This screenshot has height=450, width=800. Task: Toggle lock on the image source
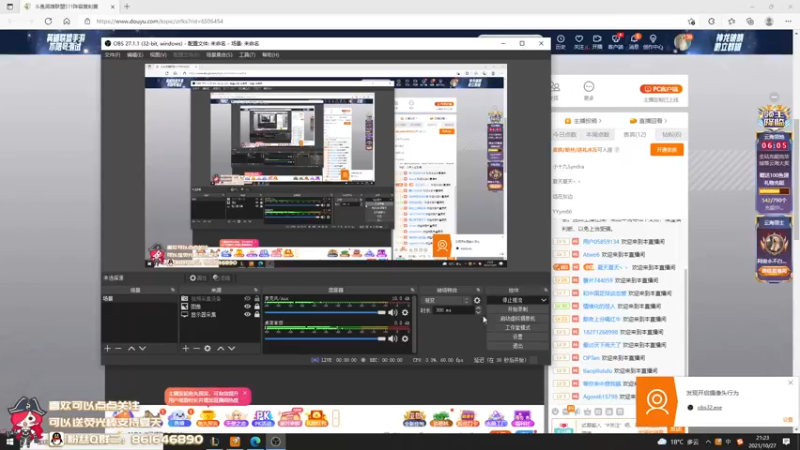pos(257,307)
